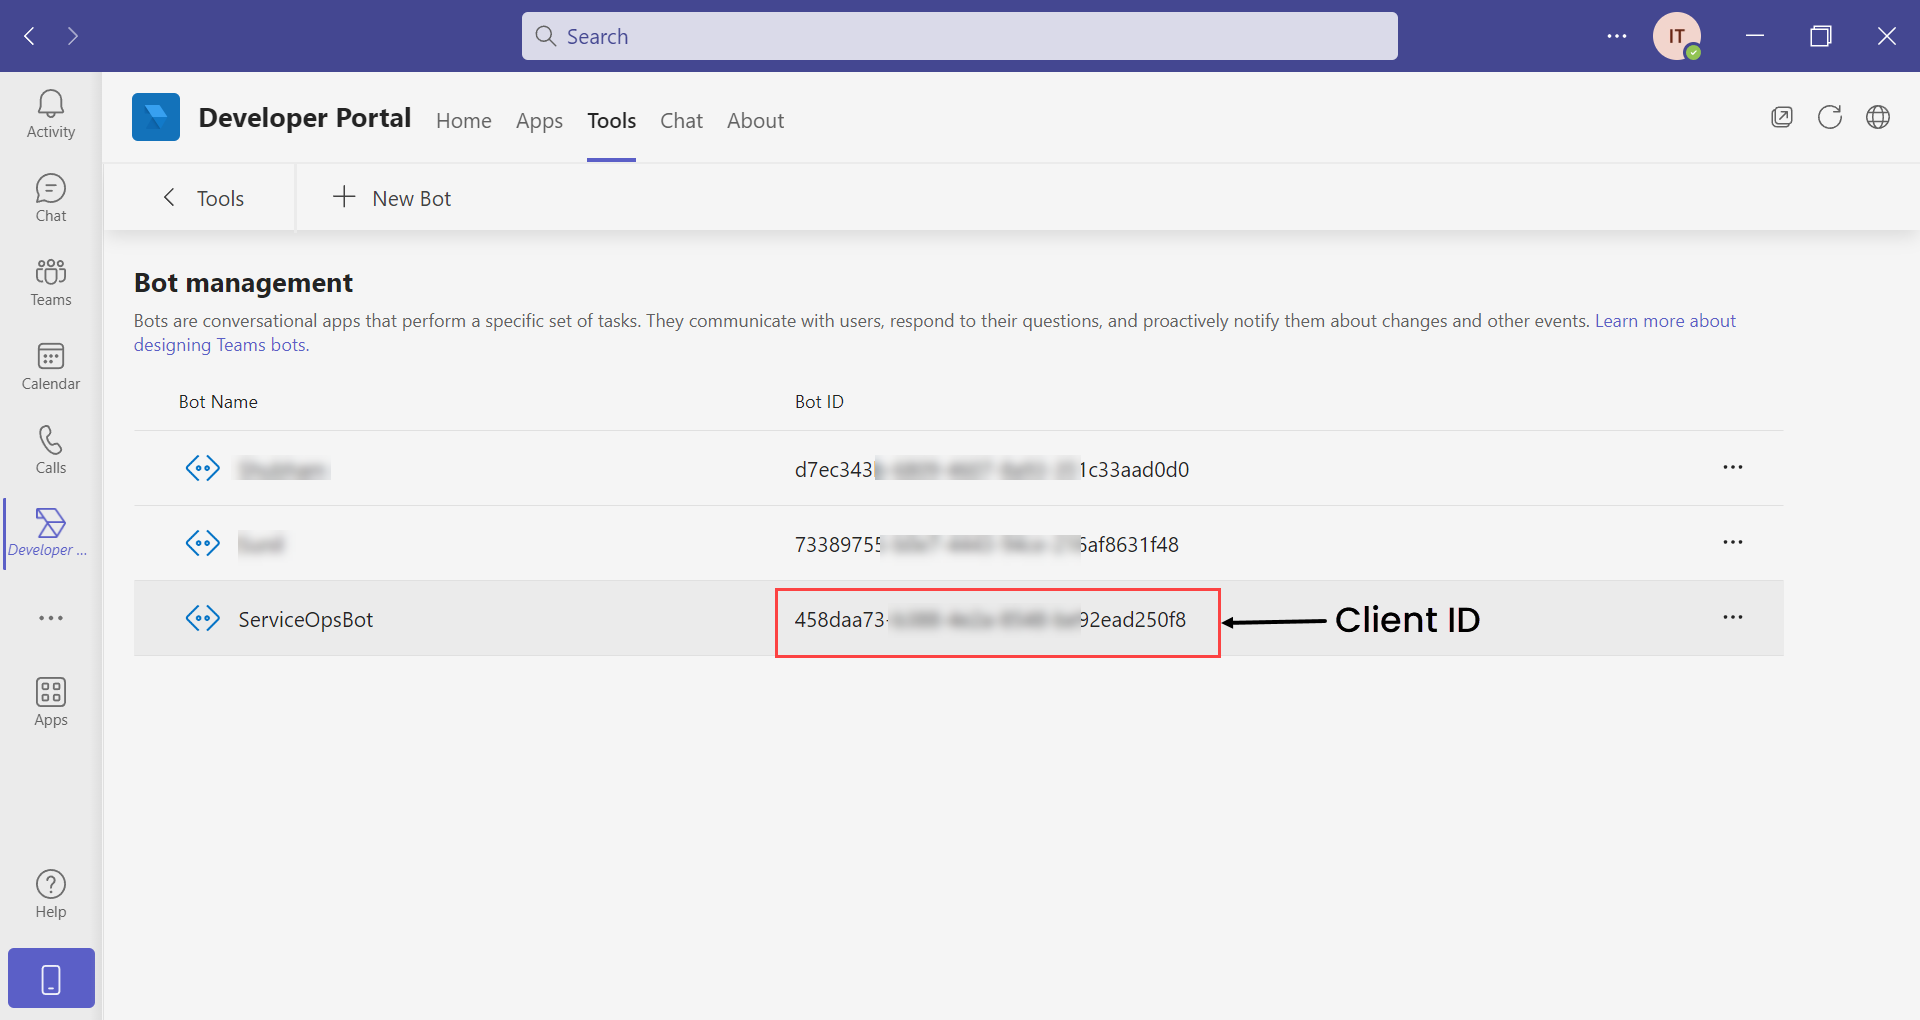Click the refresh icon in Developer Portal
Image resolution: width=1920 pixels, height=1020 pixels.
pyautogui.click(x=1829, y=117)
